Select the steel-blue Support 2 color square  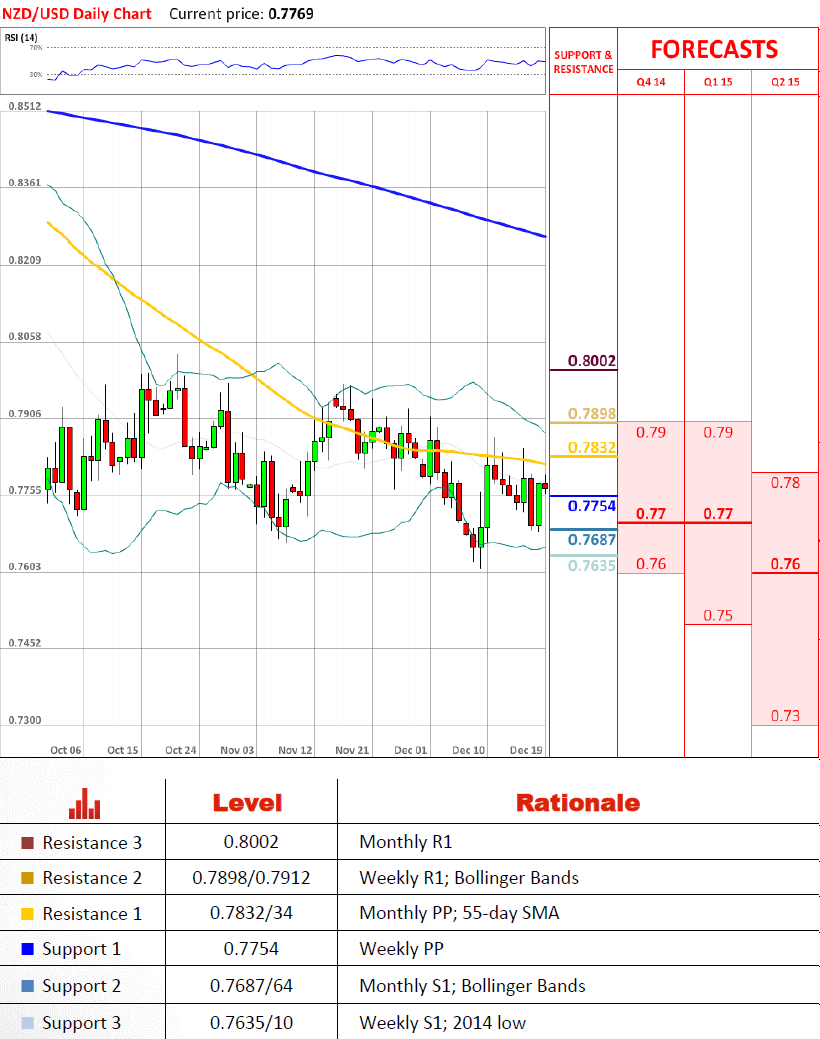tap(27, 986)
